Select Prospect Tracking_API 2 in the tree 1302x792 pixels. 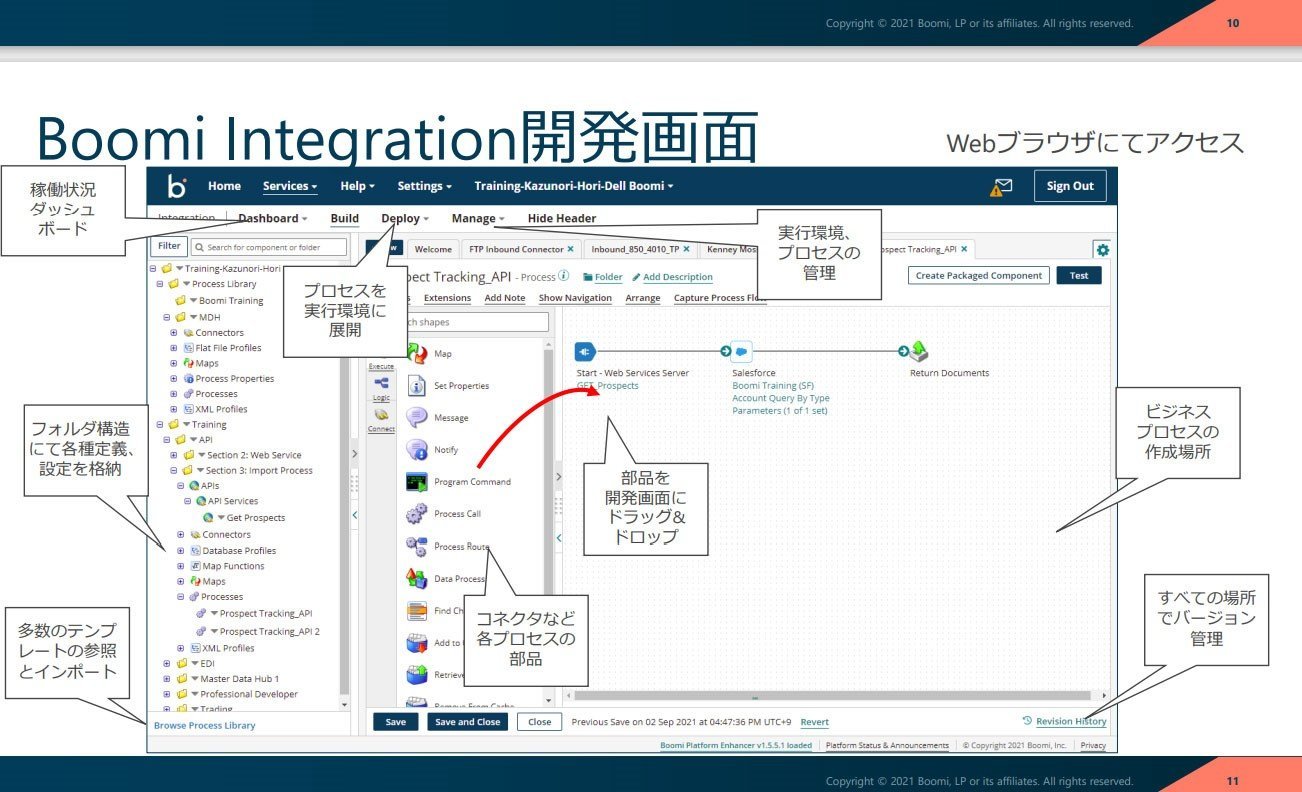[270, 632]
